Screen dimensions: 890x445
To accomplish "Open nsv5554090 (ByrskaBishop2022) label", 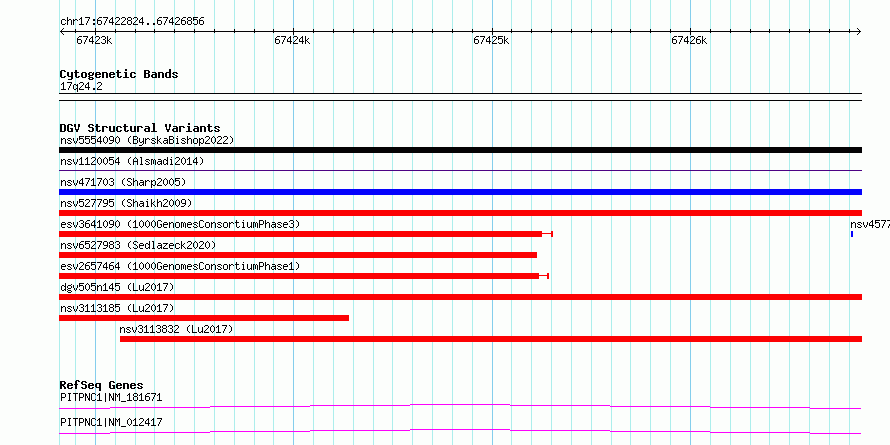I will tap(147, 140).
